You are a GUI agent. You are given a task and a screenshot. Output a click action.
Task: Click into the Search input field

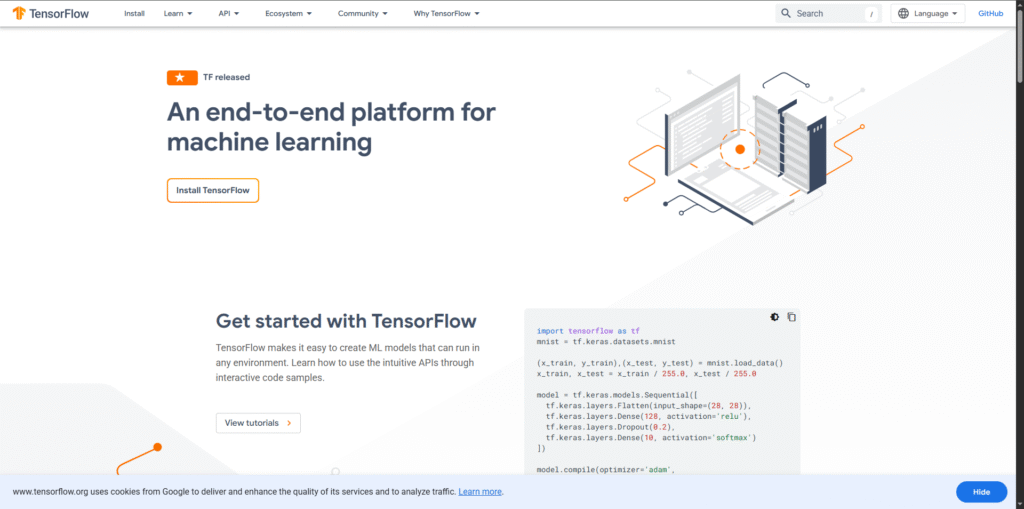click(x=828, y=13)
